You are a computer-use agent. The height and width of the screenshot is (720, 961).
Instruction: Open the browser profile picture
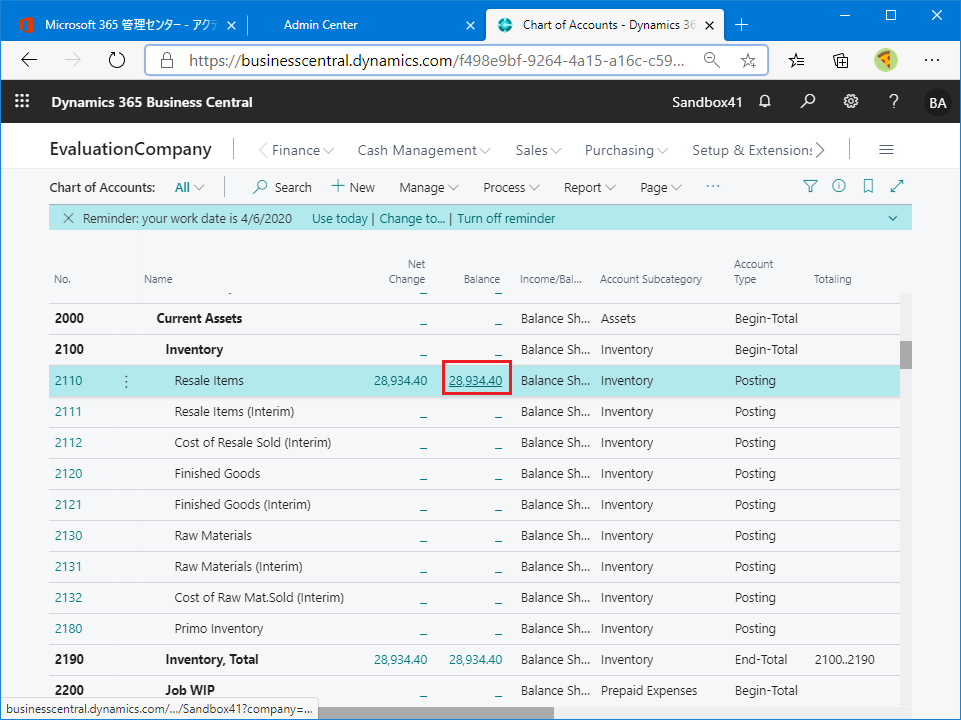[x=886, y=60]
